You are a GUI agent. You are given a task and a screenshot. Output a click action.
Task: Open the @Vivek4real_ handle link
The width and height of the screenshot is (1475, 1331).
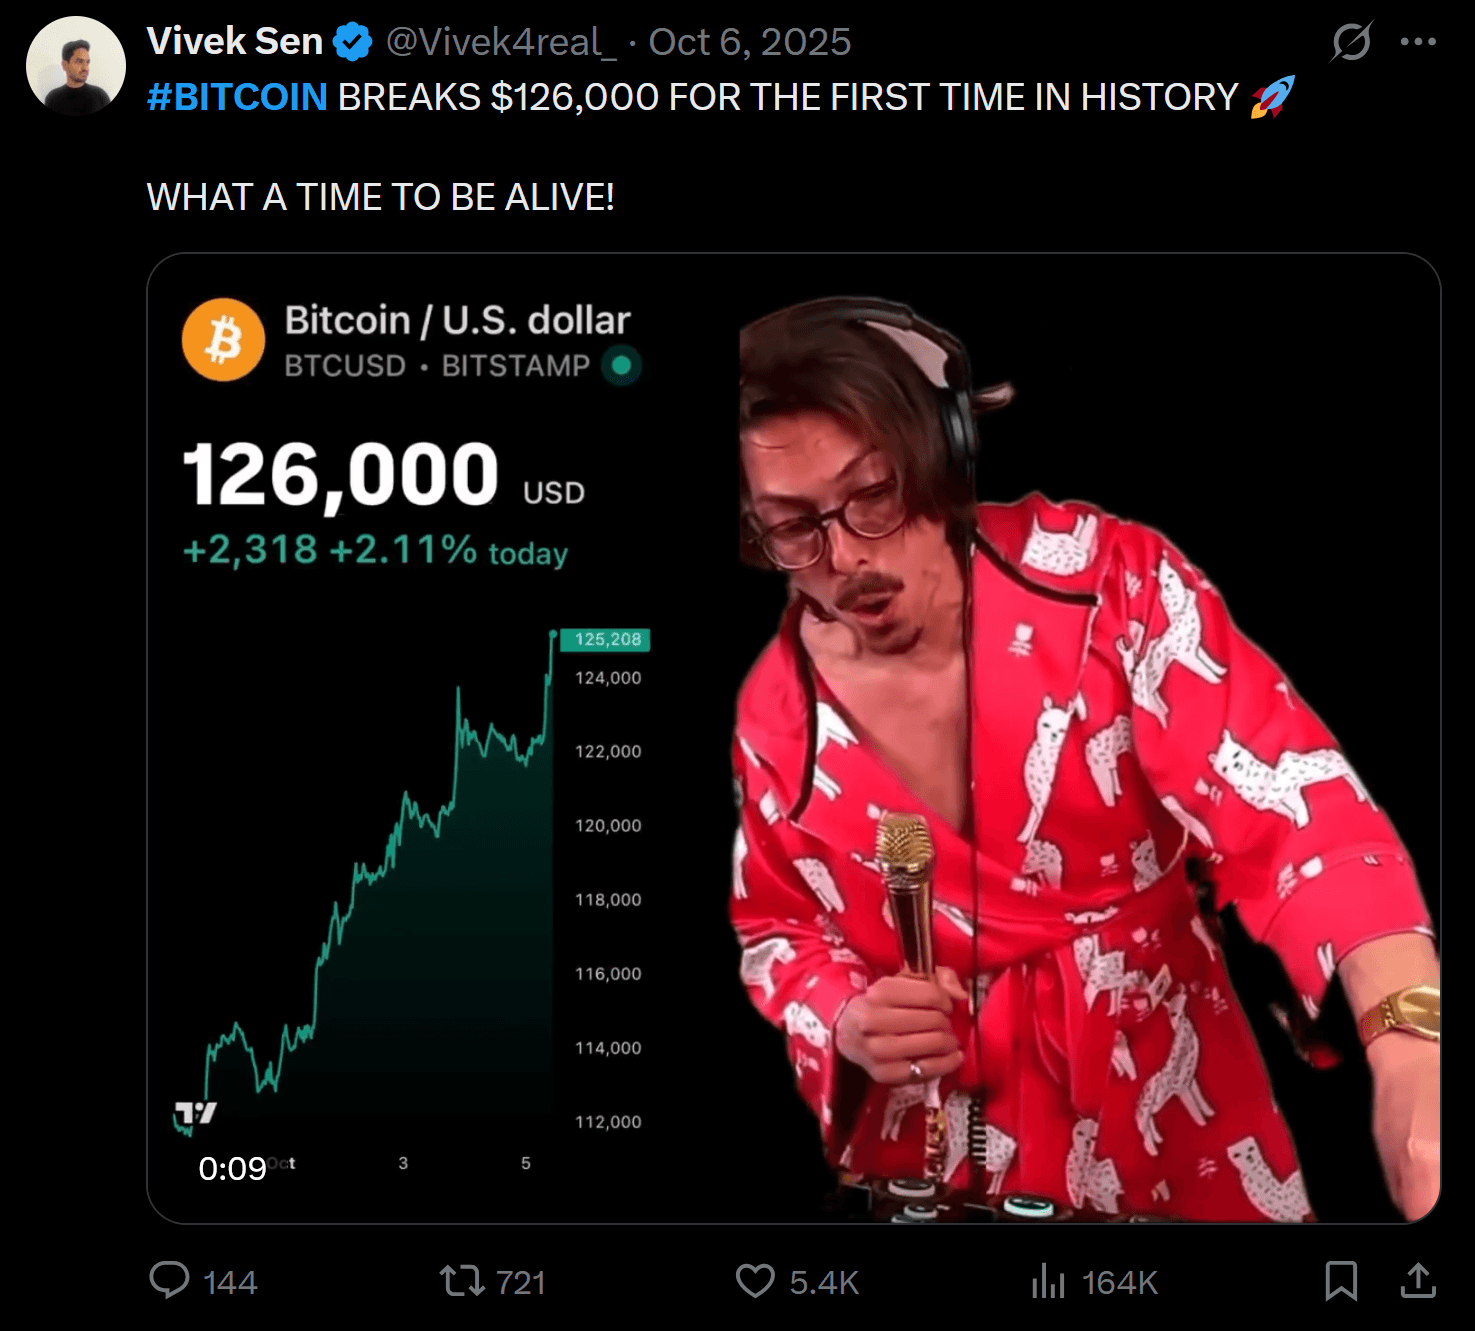click(495, 42)
